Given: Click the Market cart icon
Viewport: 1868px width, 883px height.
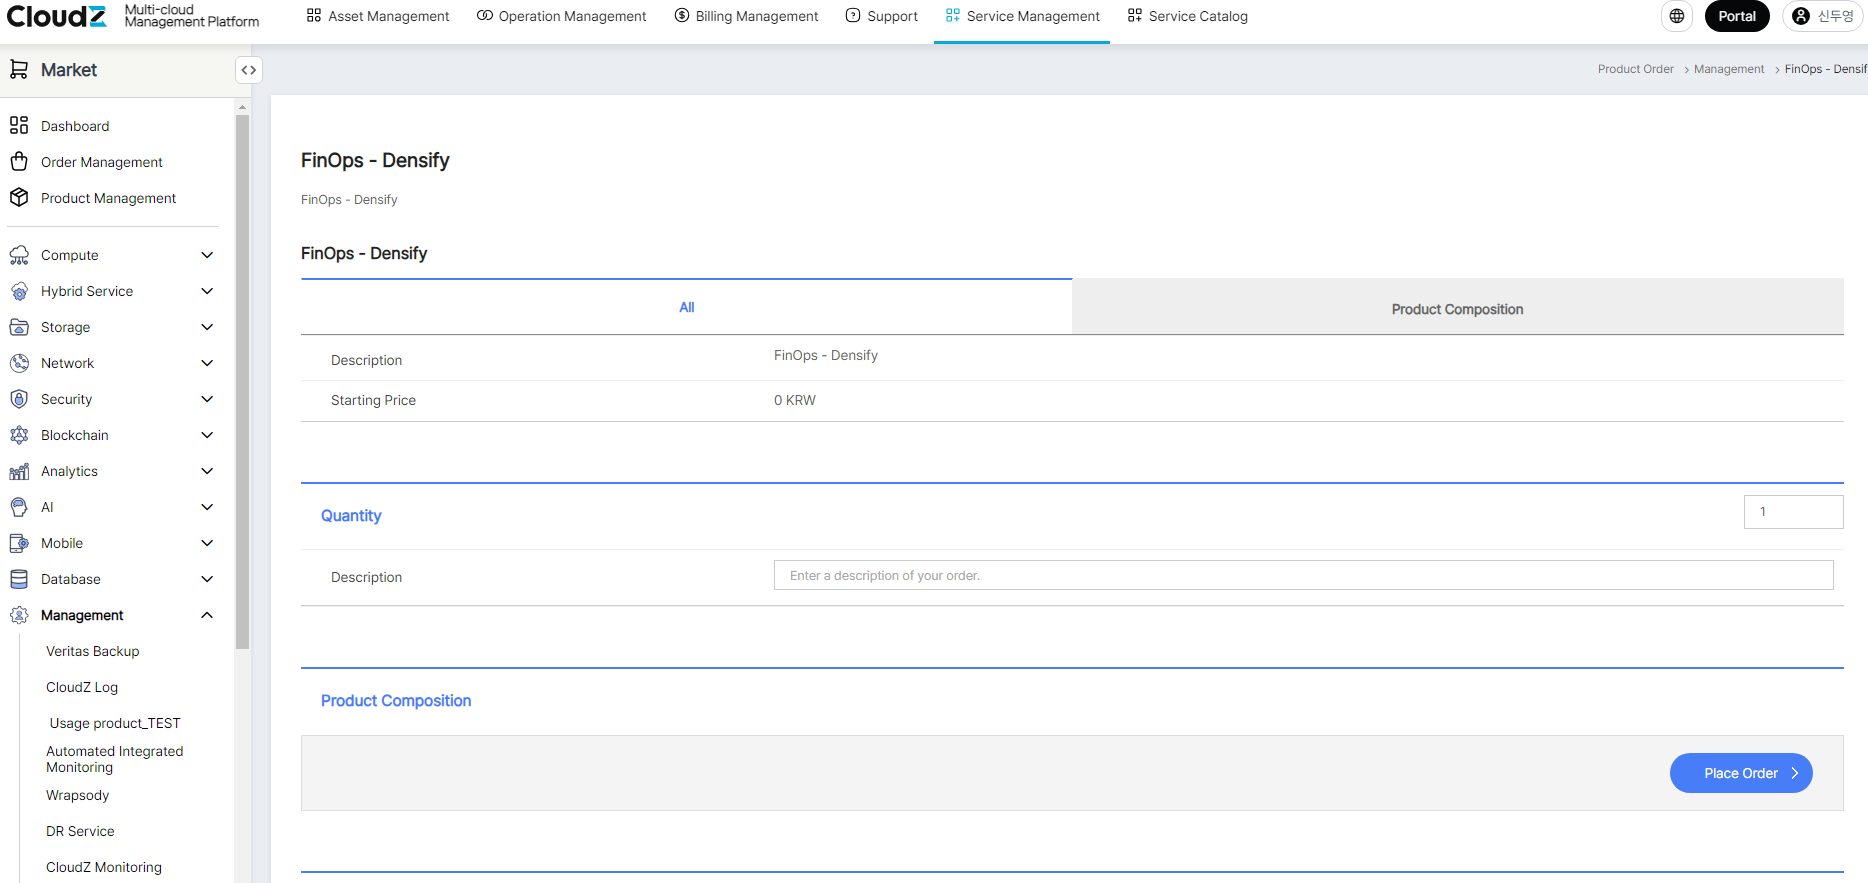Looking at the screenshot, I should coord(18,69).
